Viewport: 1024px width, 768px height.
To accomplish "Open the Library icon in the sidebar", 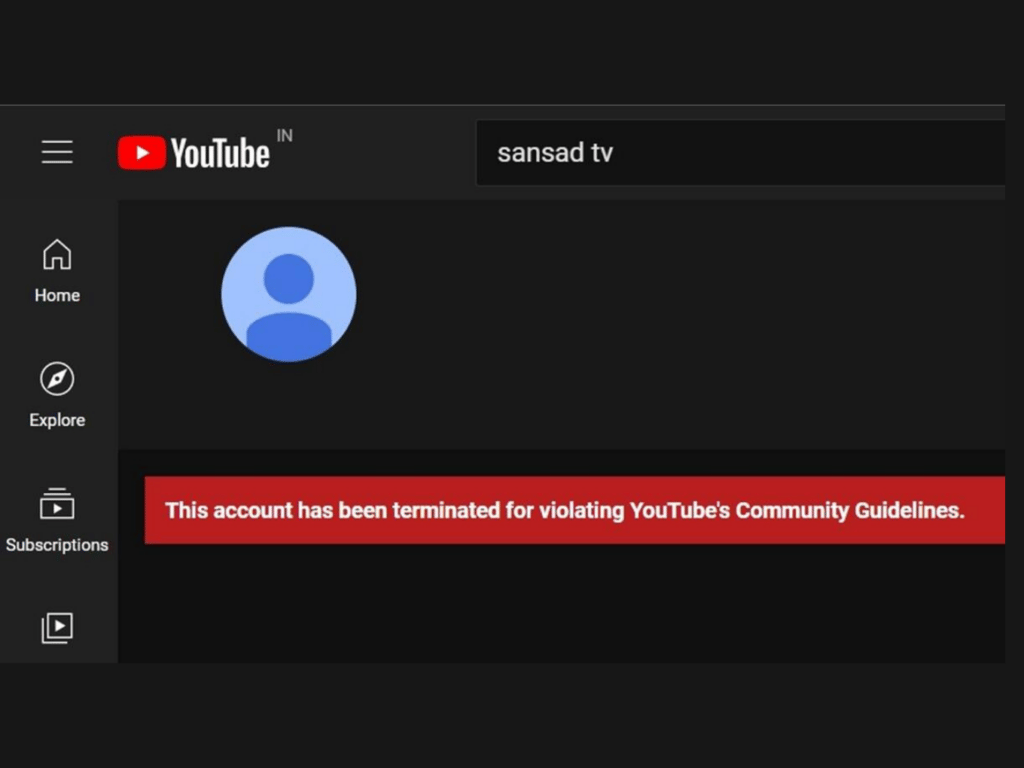I will (x=57, y=628).
